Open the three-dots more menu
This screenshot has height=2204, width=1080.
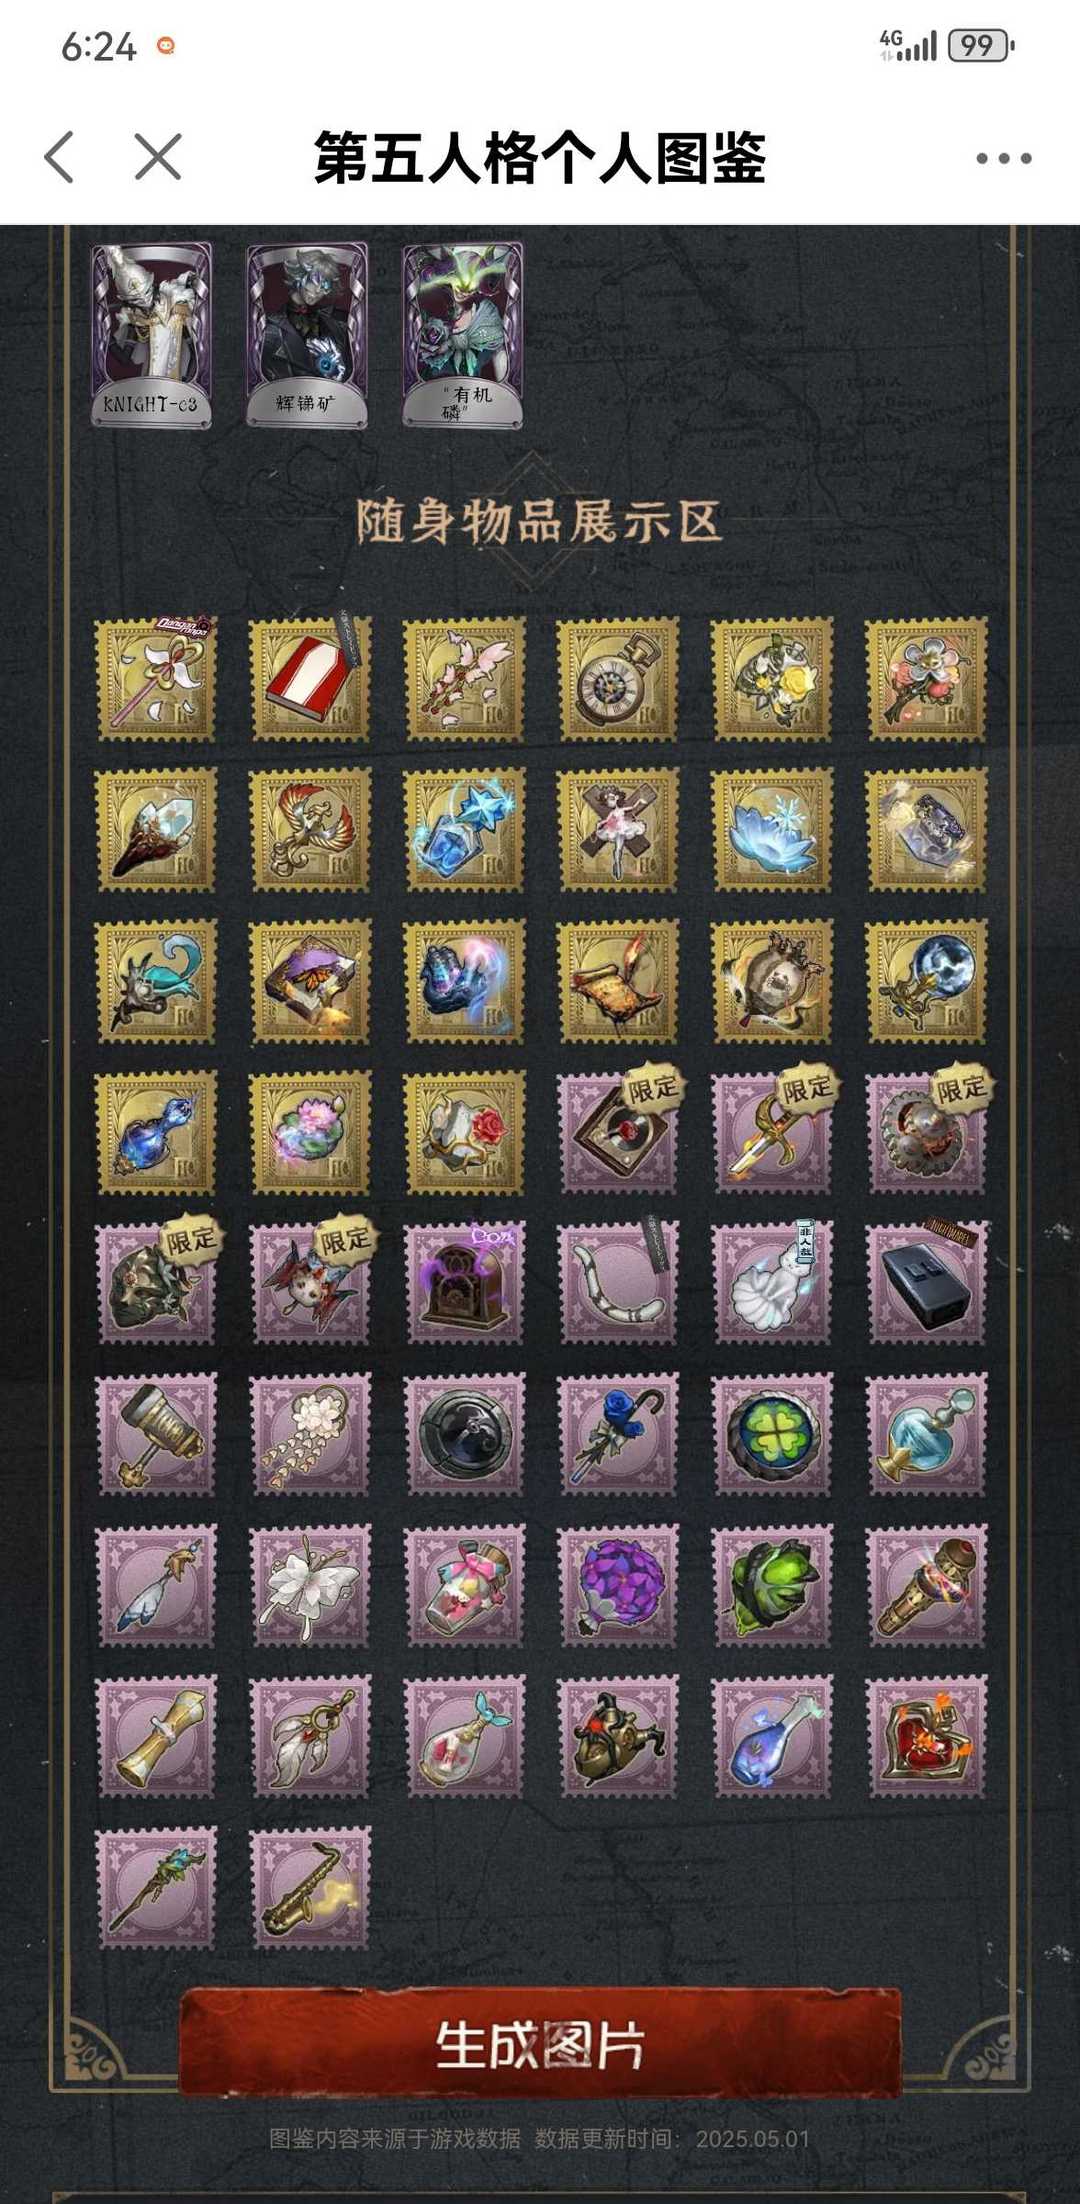[1003, 158]
